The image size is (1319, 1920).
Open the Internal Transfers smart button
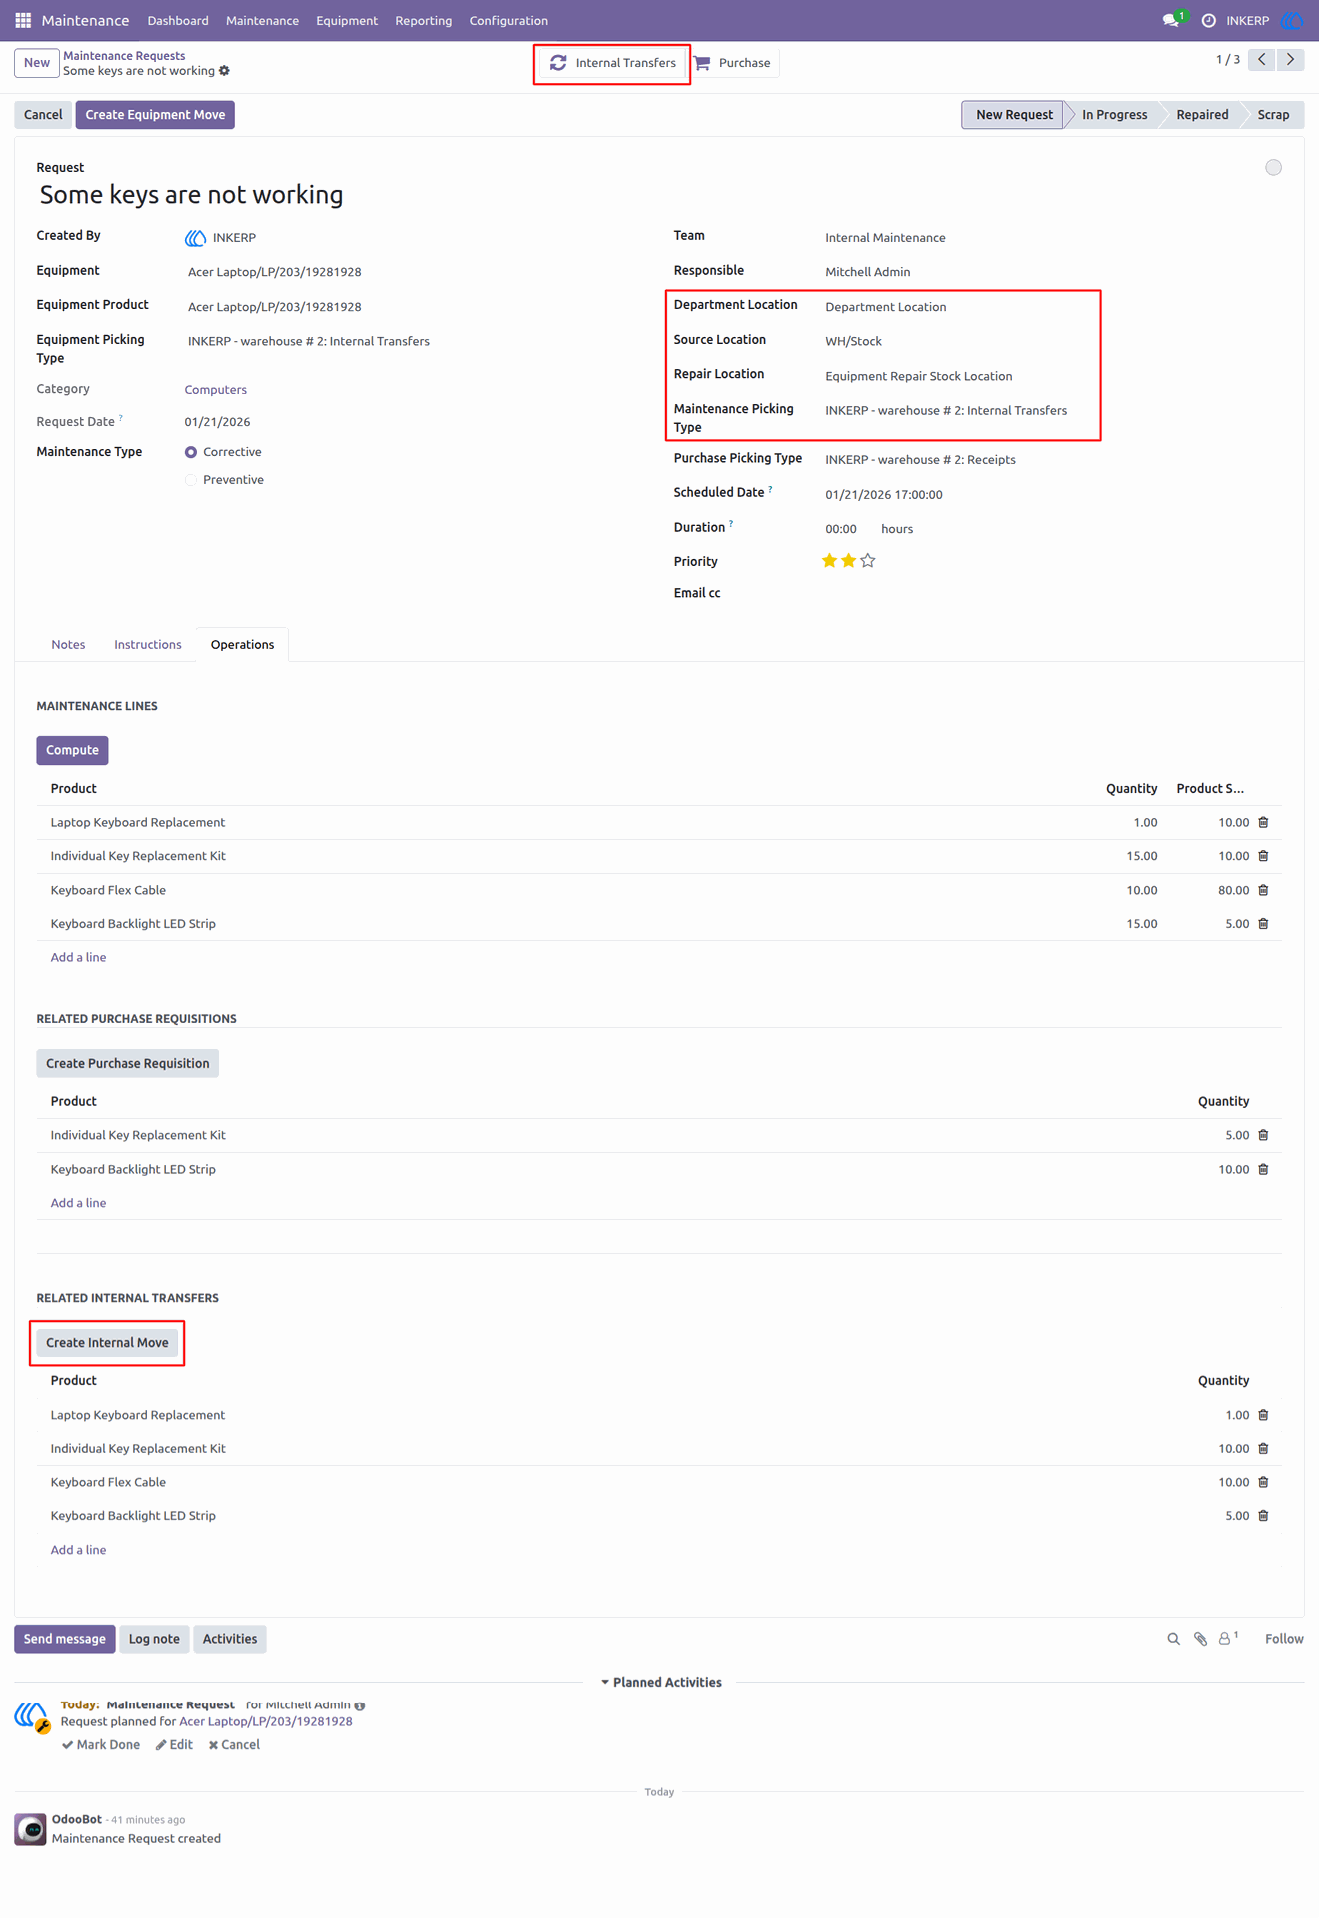612,63
